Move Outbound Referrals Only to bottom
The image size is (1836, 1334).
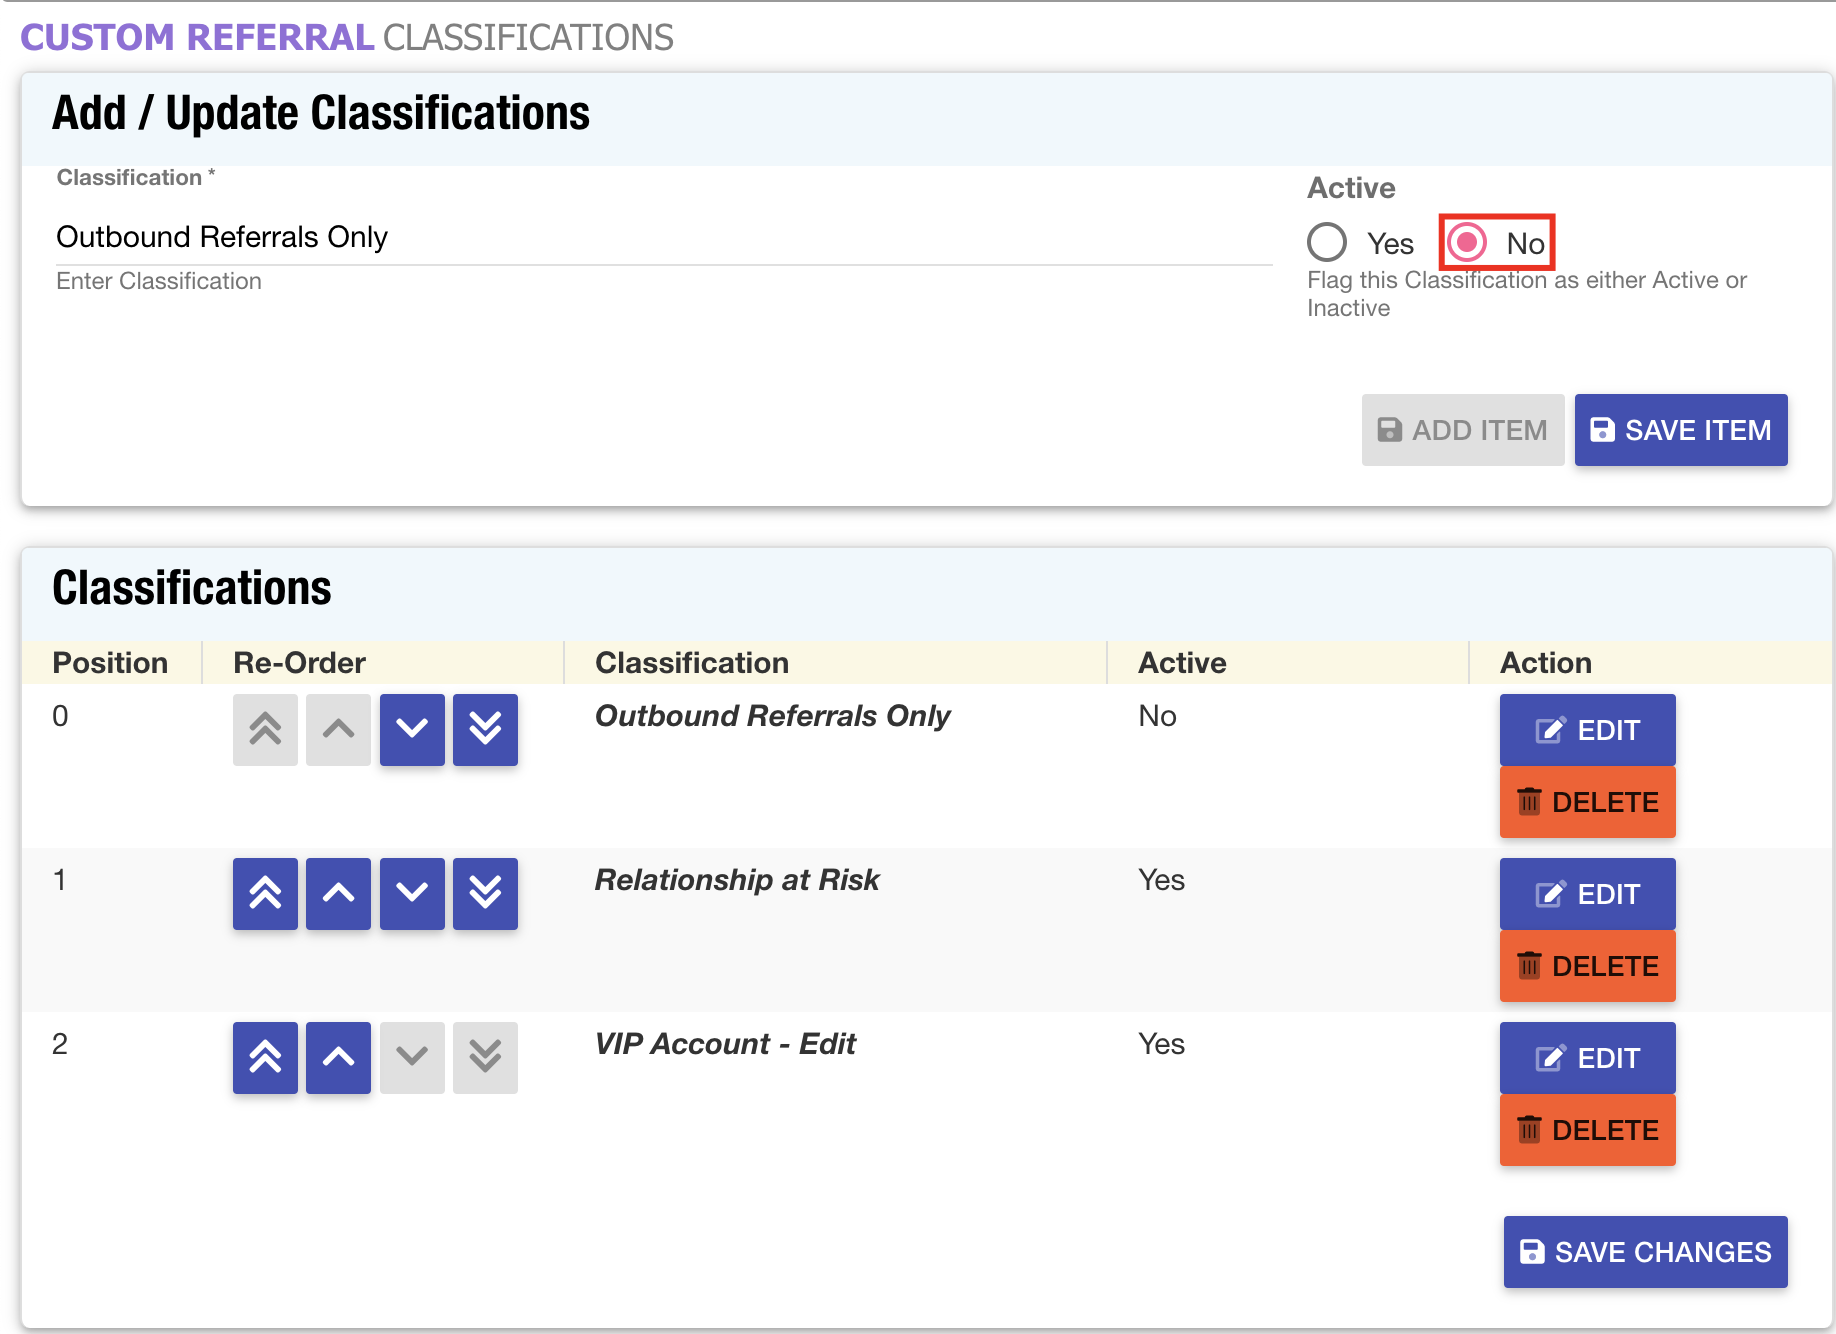485,730
